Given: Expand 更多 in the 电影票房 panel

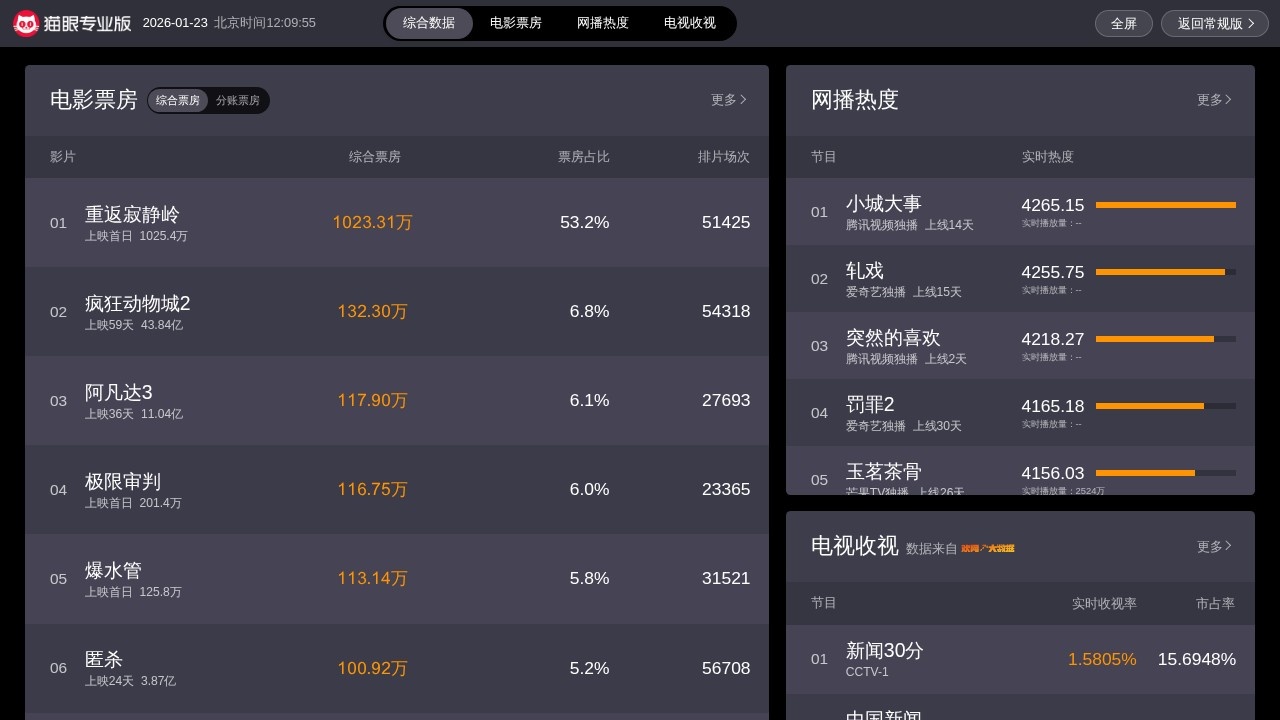Looking at the screenshot, I should click(728, 100).
